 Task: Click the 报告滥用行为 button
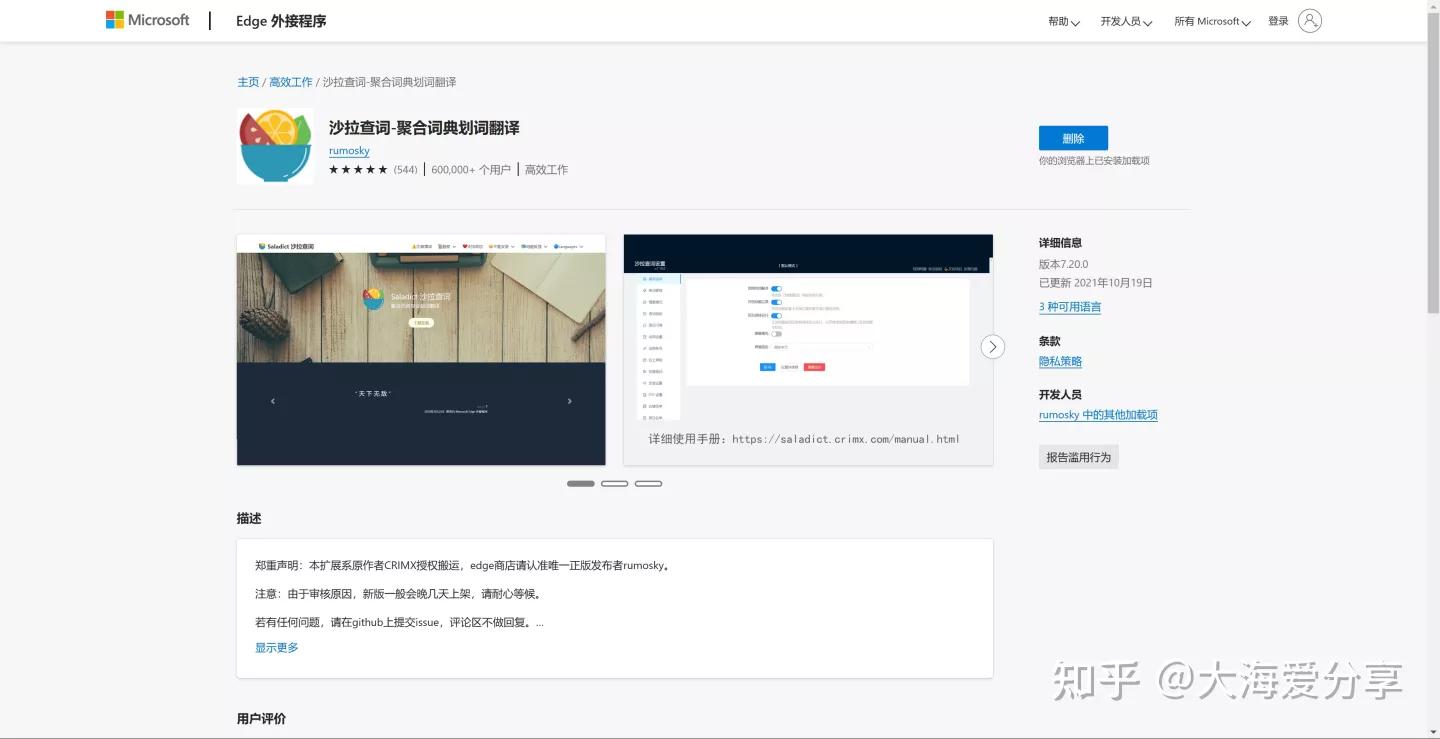(1078, 456)
